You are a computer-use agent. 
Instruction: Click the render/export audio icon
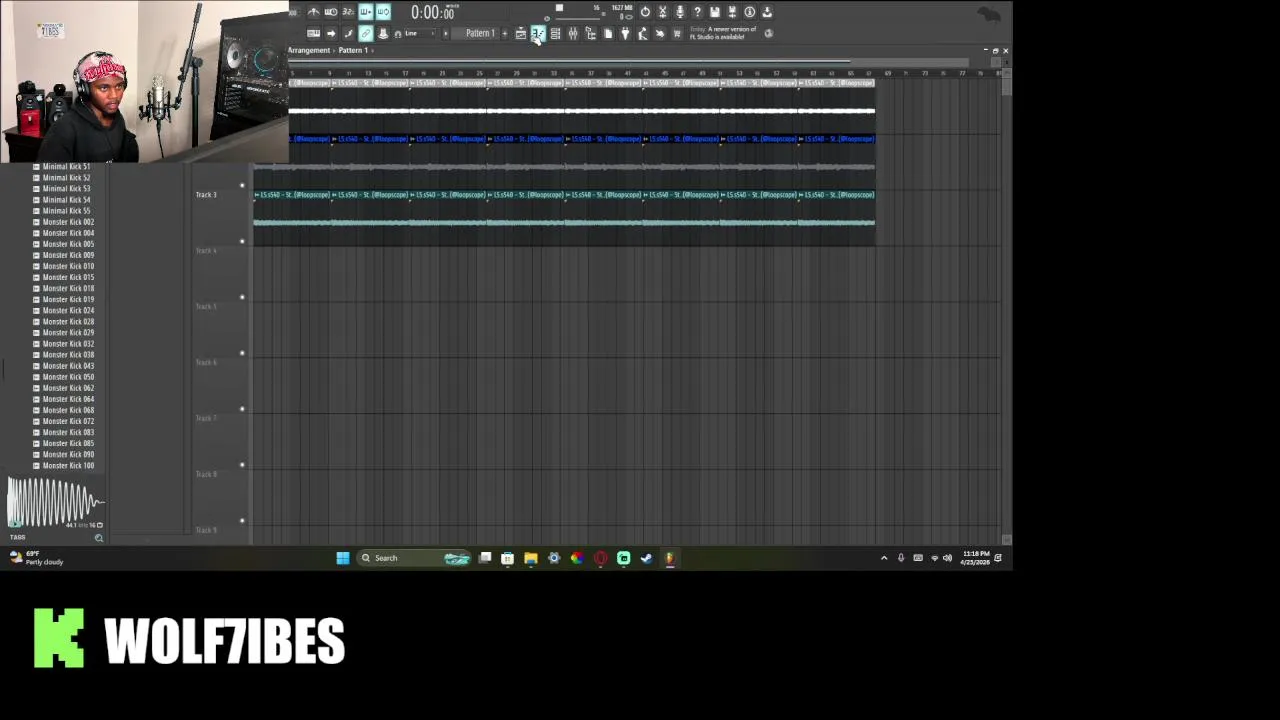[732, 12]
